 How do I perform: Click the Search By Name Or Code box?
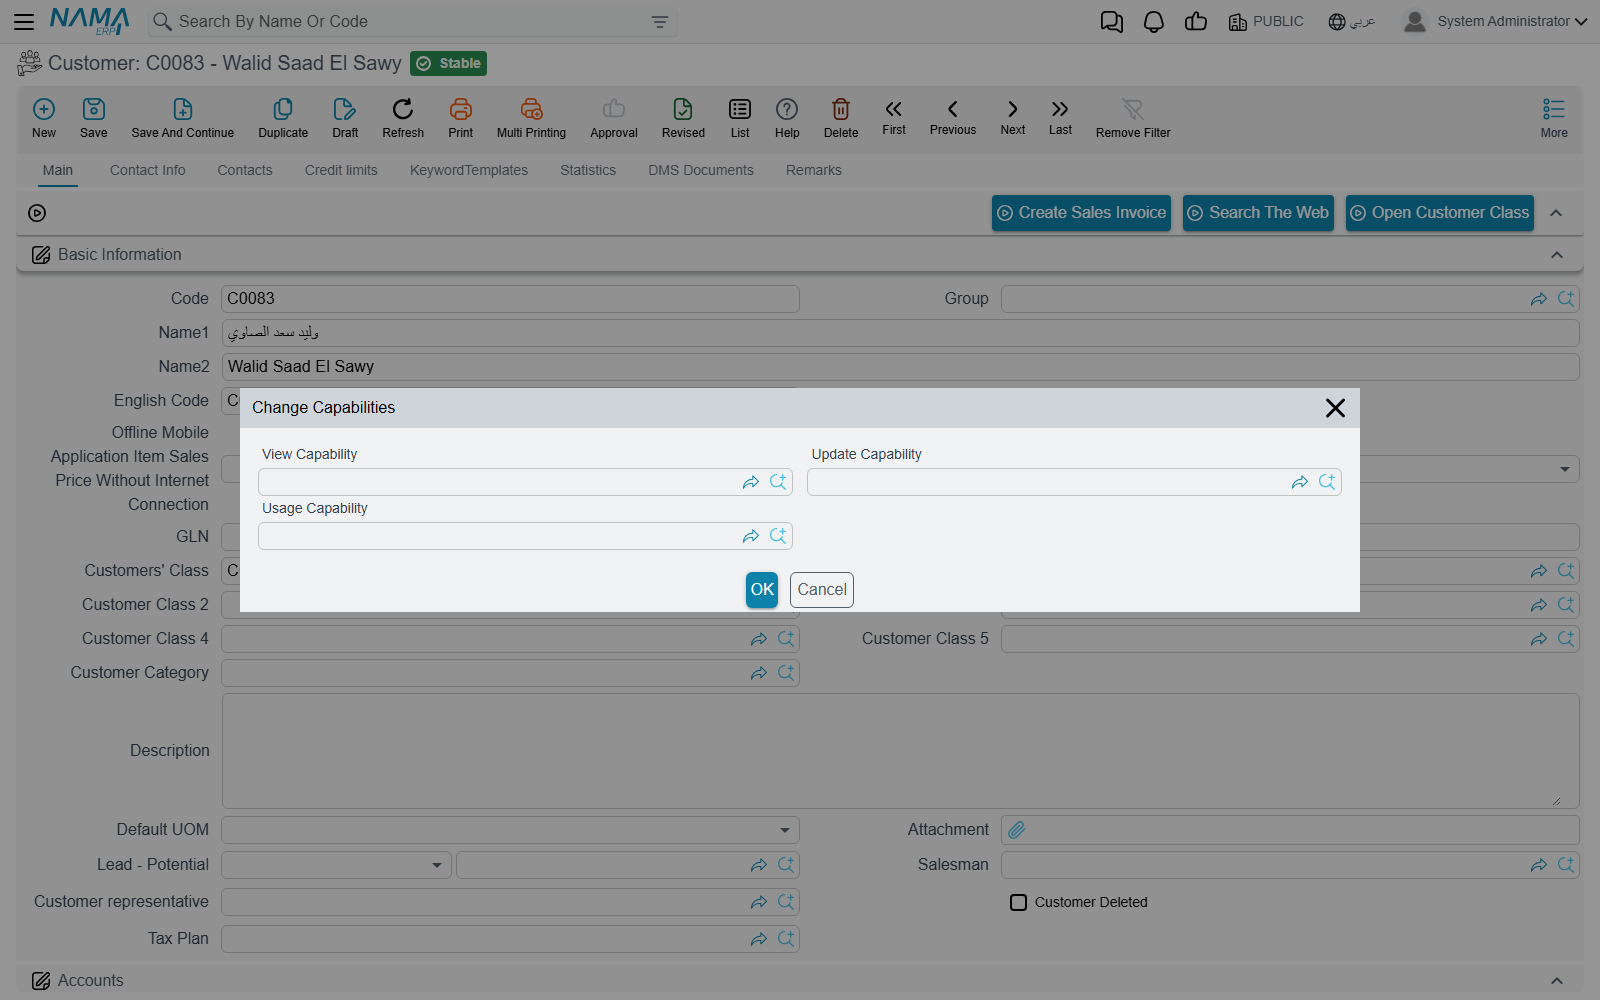pos(412,22)
